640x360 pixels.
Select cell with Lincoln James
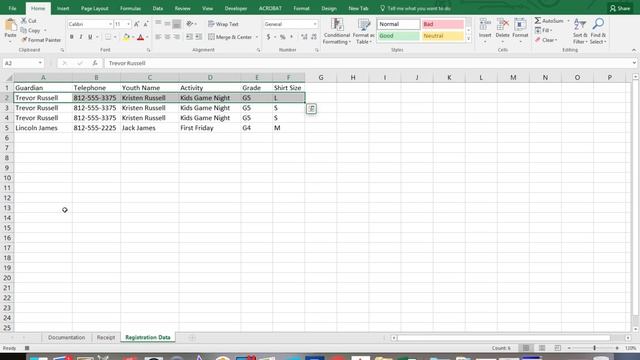pos(43,128)
